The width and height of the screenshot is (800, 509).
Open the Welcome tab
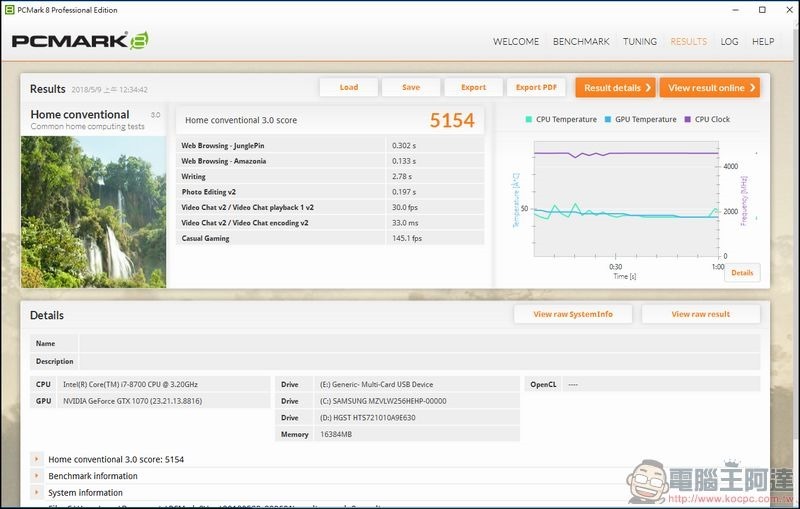pyautogui.click(x=516, y=42)
